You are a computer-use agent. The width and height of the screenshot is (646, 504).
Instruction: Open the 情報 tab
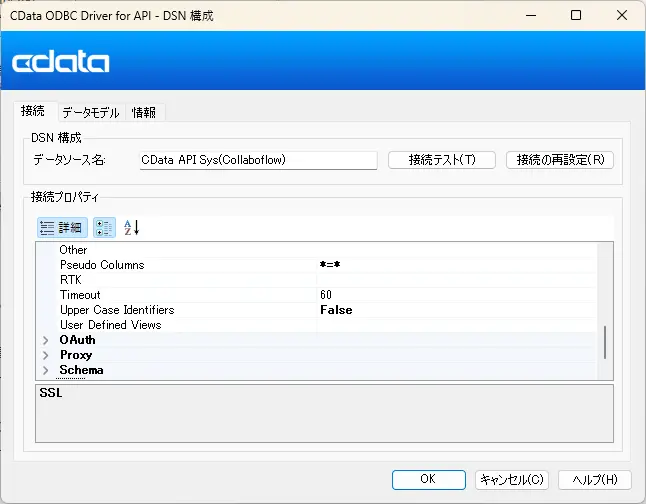(x=144, y=112)
